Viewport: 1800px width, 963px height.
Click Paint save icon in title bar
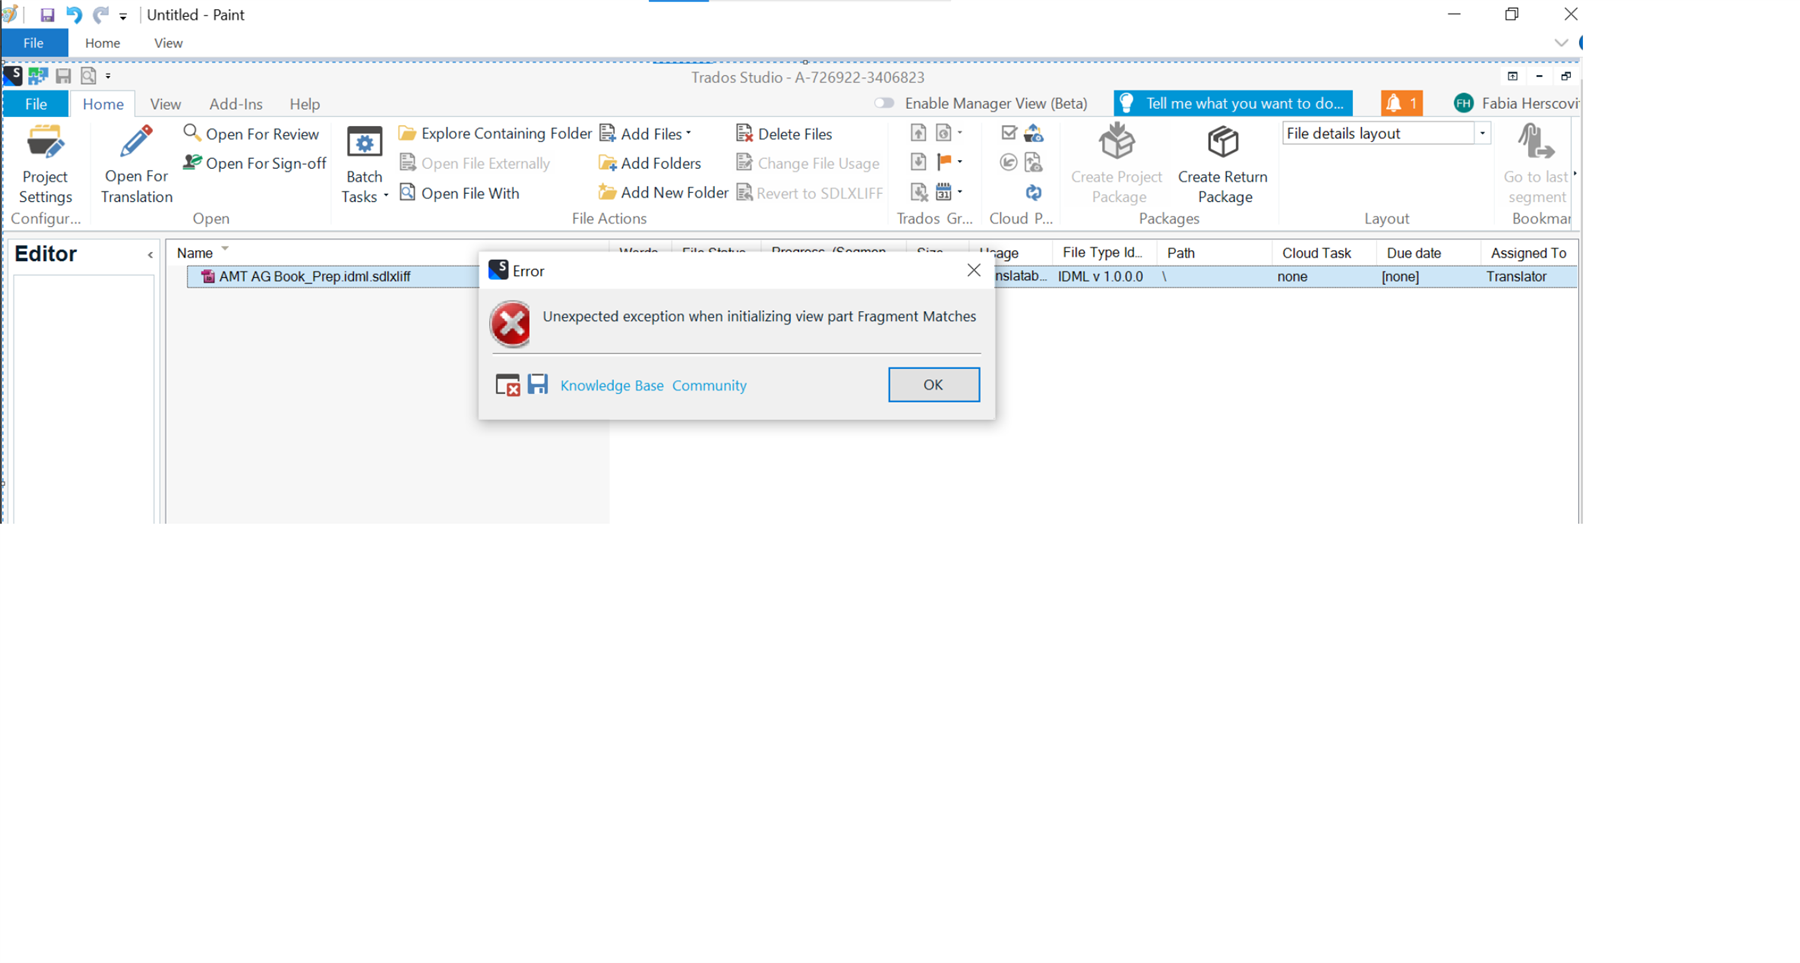point(47,15)
